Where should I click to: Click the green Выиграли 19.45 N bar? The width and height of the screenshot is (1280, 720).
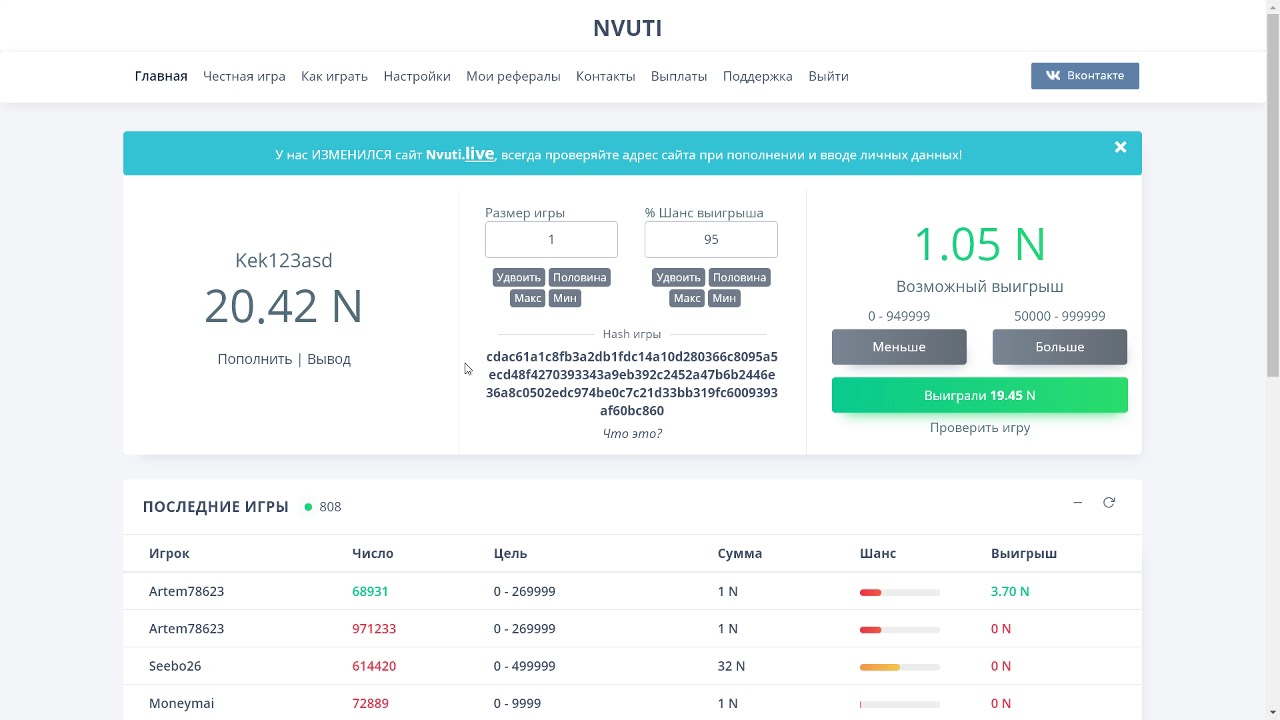tap(980, 395)
